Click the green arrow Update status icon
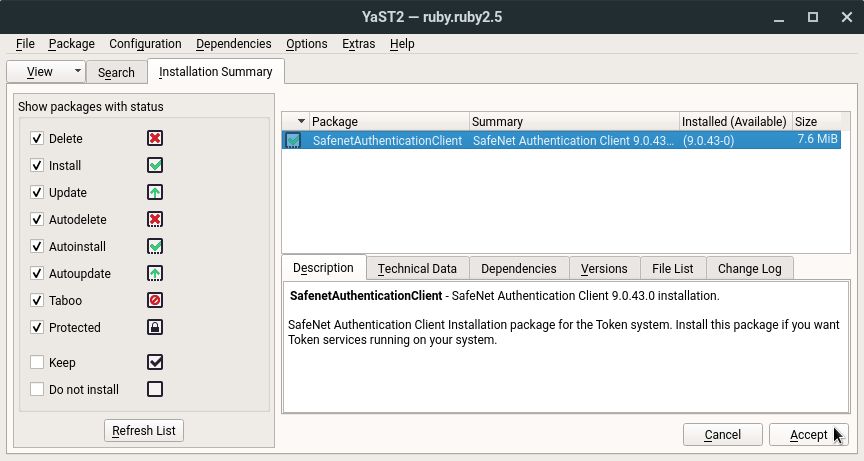 [x=155, y=192]
